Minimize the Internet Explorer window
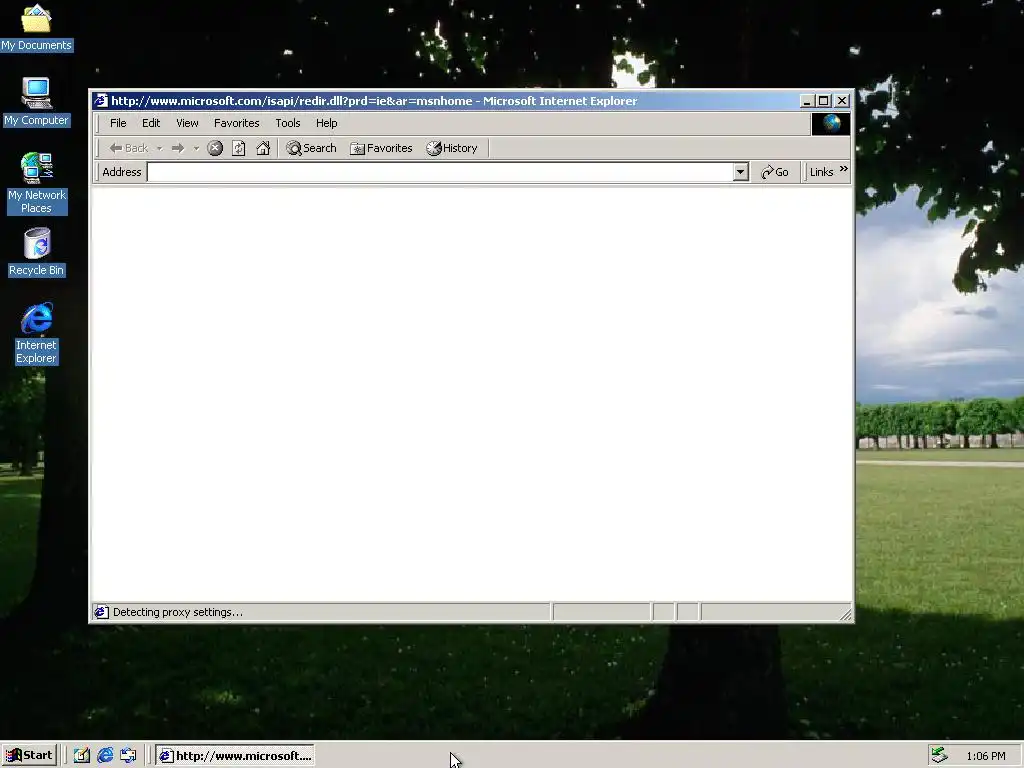1024x768 pixels. (x=807, y=101)
